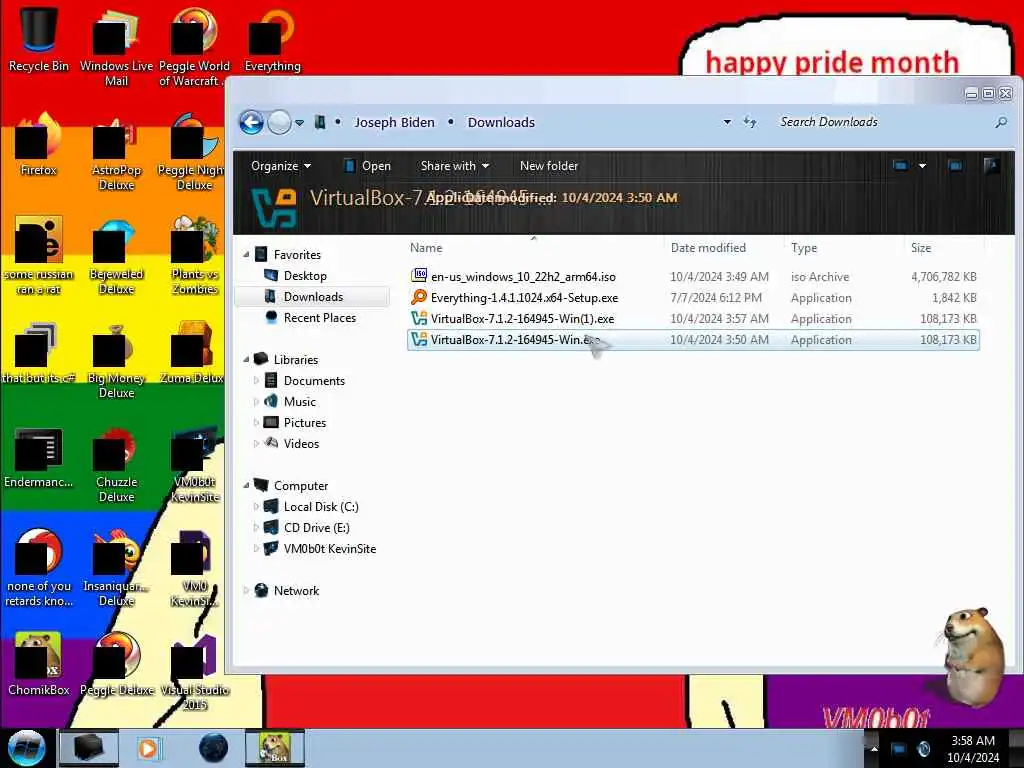Open the Bejeweled Deluxe desktop icon

(116, 256)
